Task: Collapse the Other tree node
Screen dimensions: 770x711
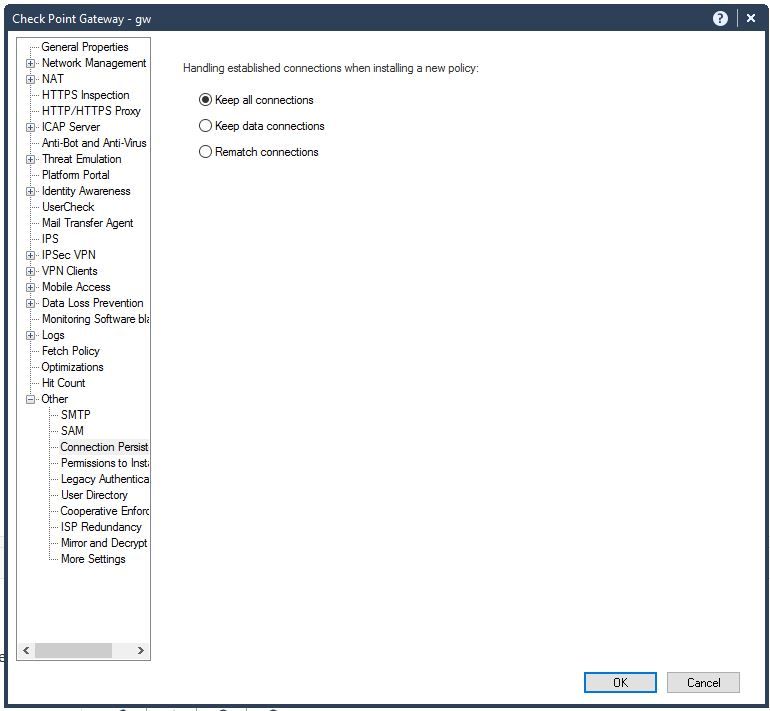Action: click(x=31, y=399)
